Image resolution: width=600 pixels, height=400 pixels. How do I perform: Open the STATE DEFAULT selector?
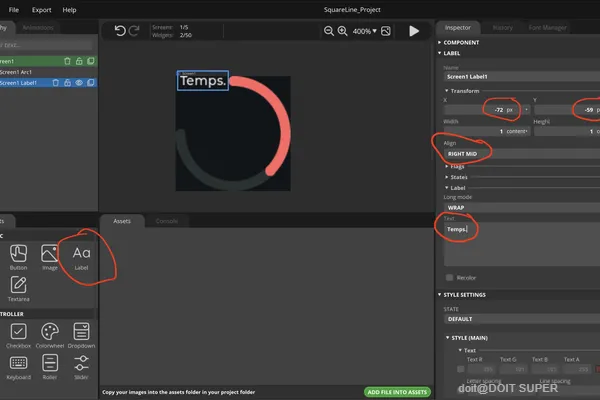pyautogui.click(x=522, y=319)
